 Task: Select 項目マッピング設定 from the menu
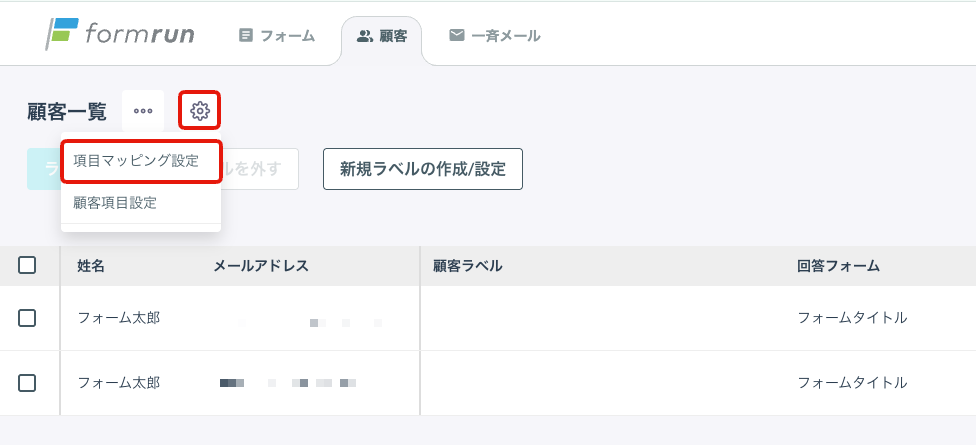(x=141, y=161)
